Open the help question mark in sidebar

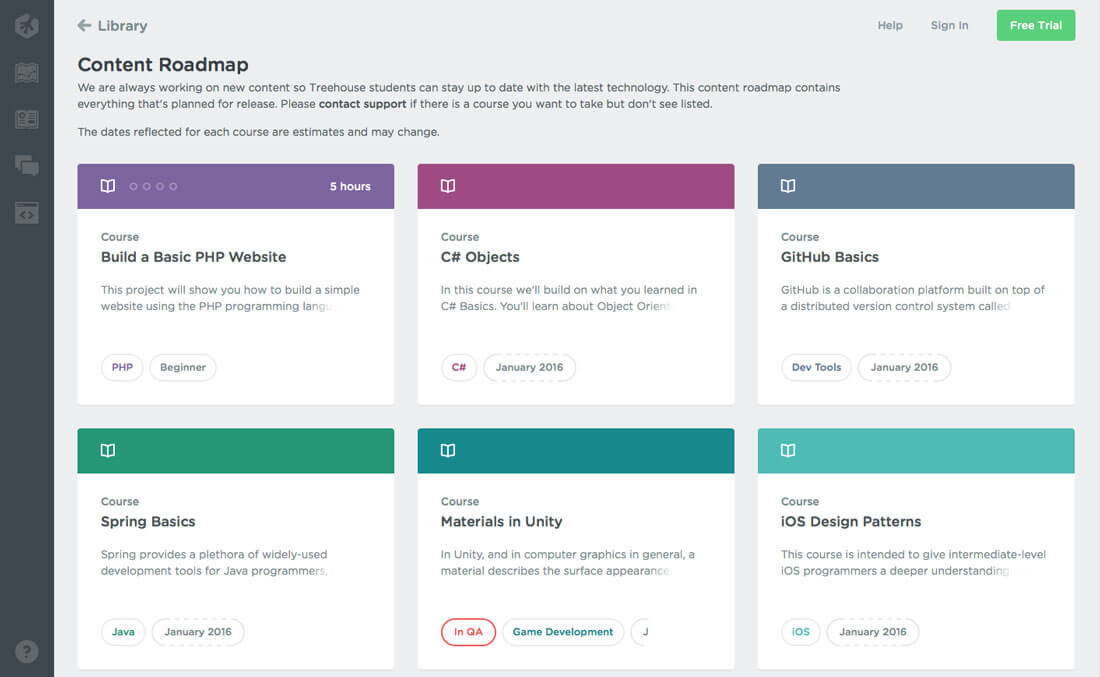(x=27, y=652)
